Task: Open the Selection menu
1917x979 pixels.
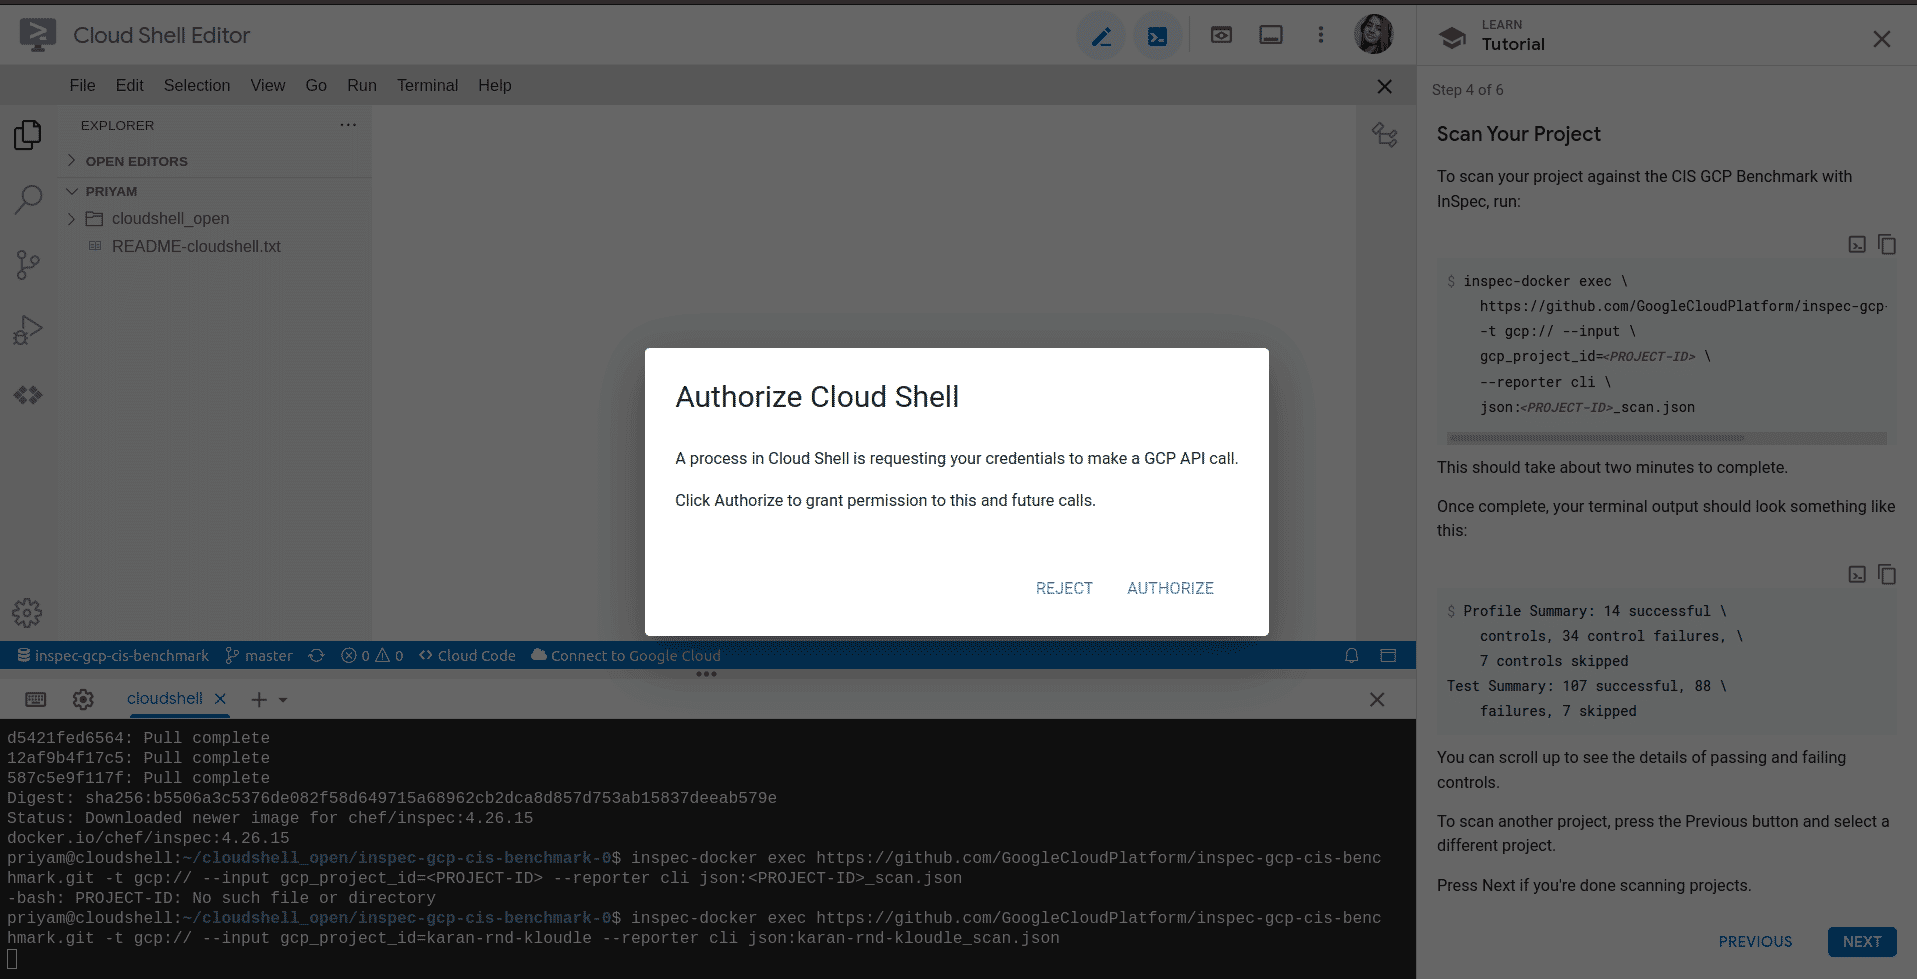Action: pos(197,85)
